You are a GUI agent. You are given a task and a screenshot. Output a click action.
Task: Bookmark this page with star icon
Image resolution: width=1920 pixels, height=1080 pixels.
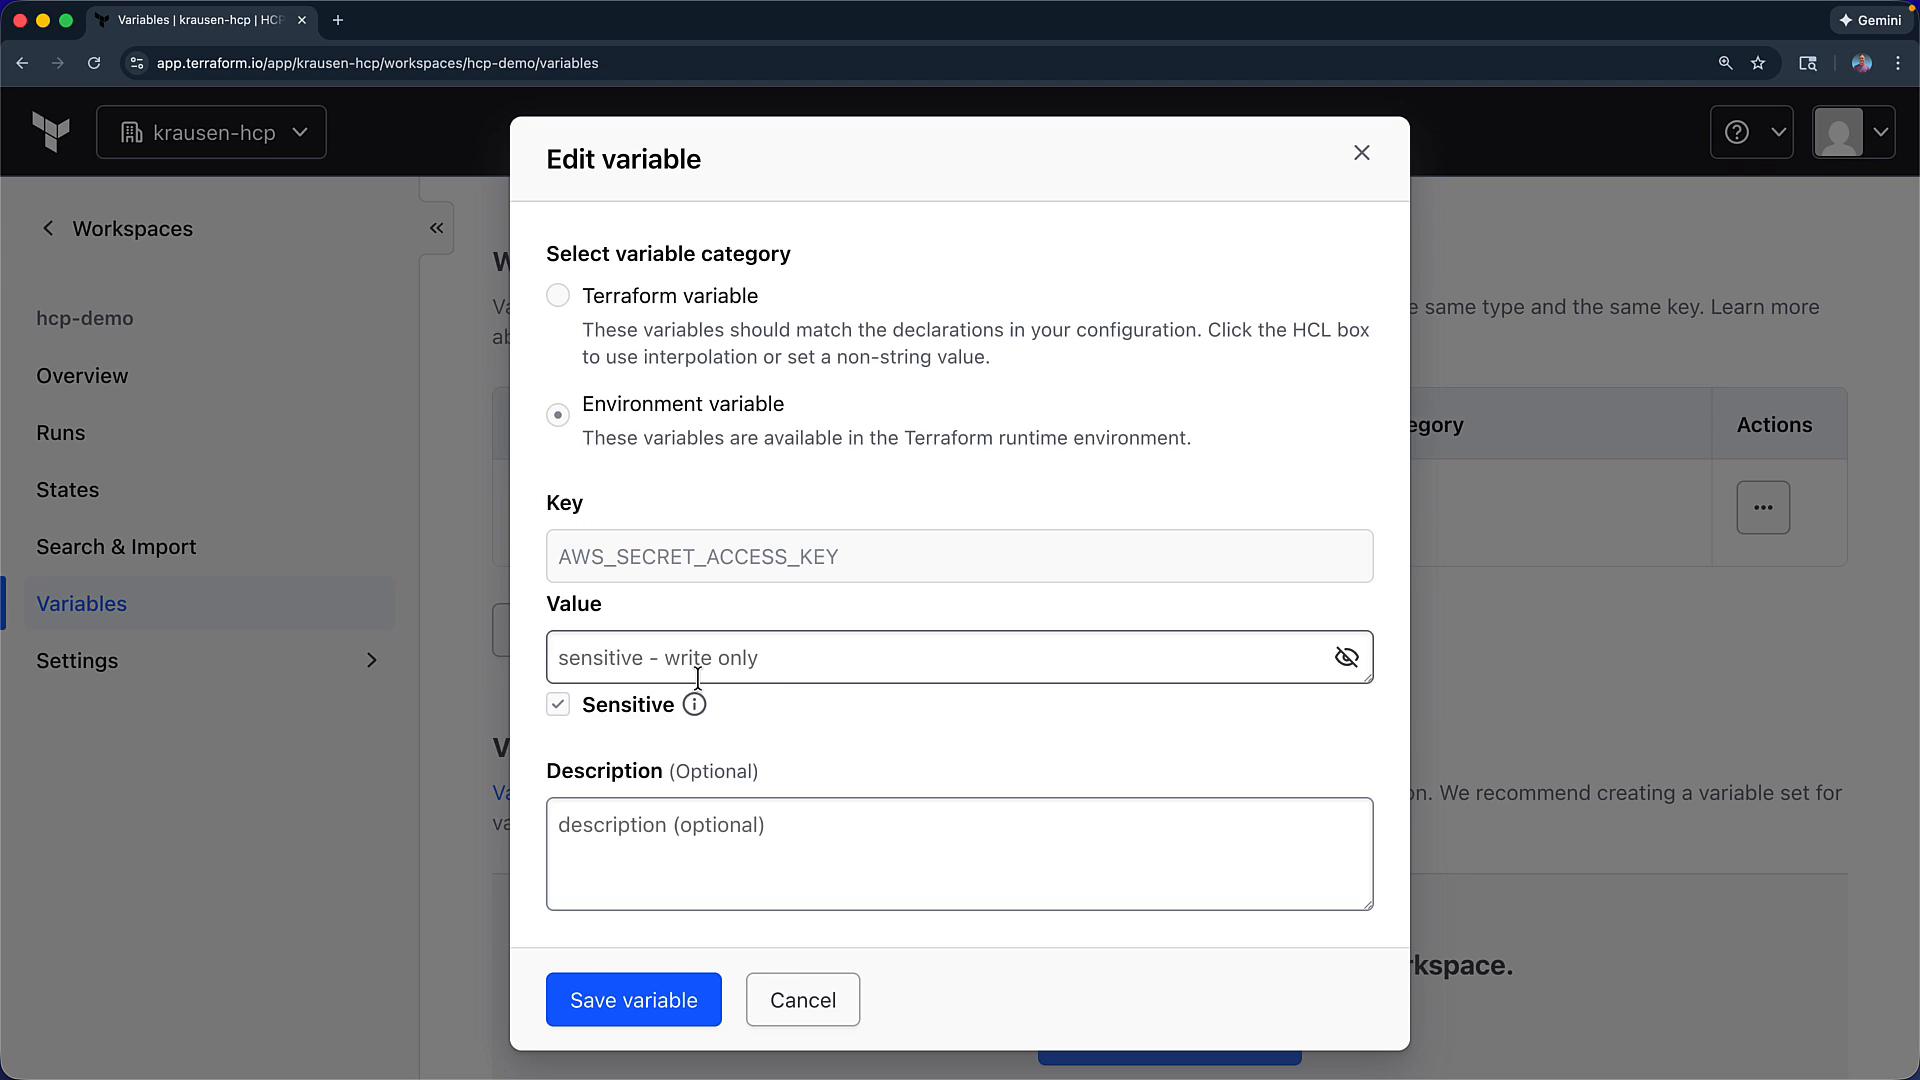1758,63
